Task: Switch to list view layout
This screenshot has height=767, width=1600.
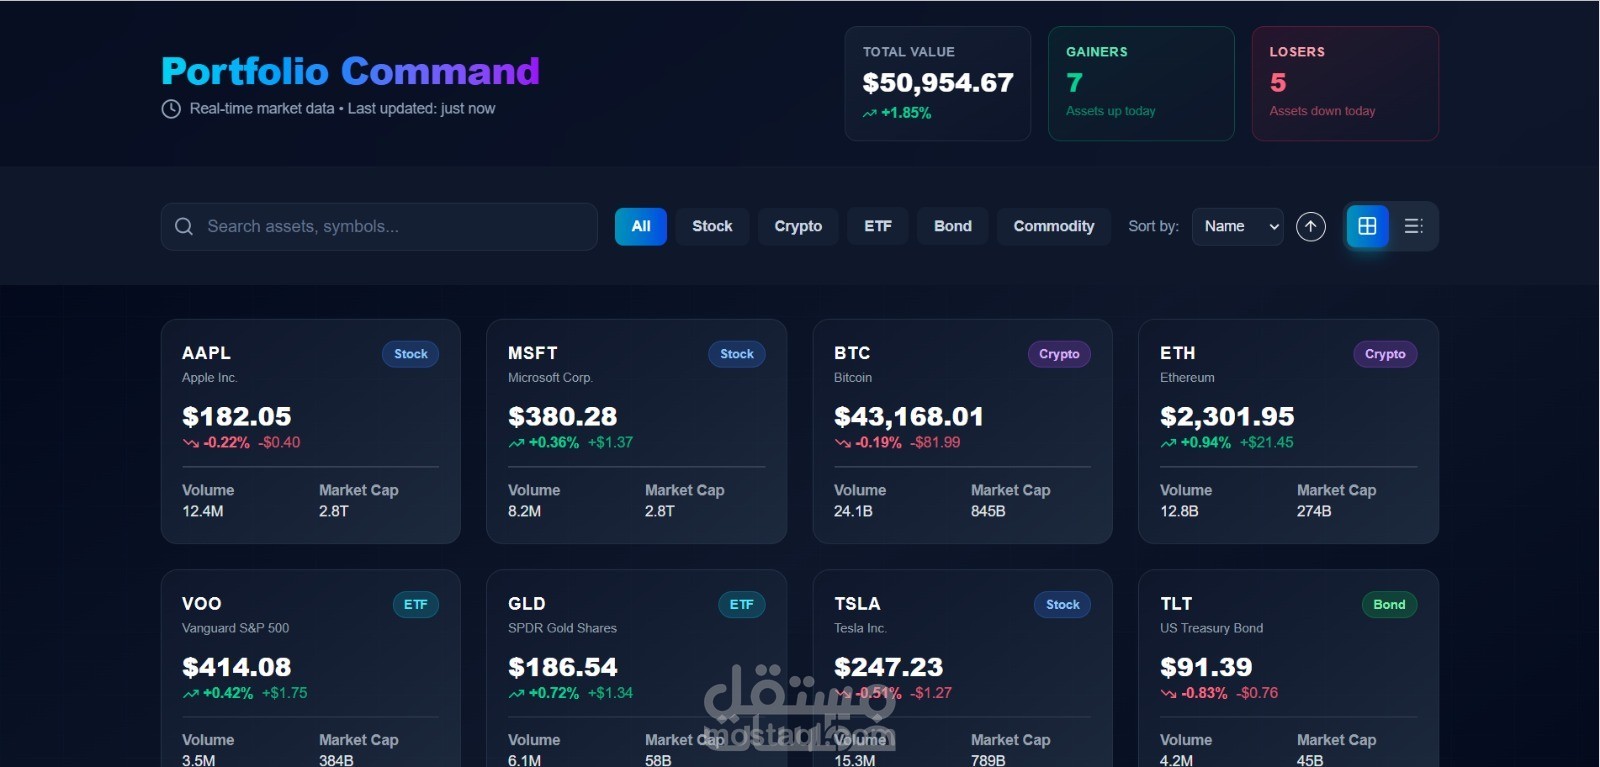Action: 1413,226
